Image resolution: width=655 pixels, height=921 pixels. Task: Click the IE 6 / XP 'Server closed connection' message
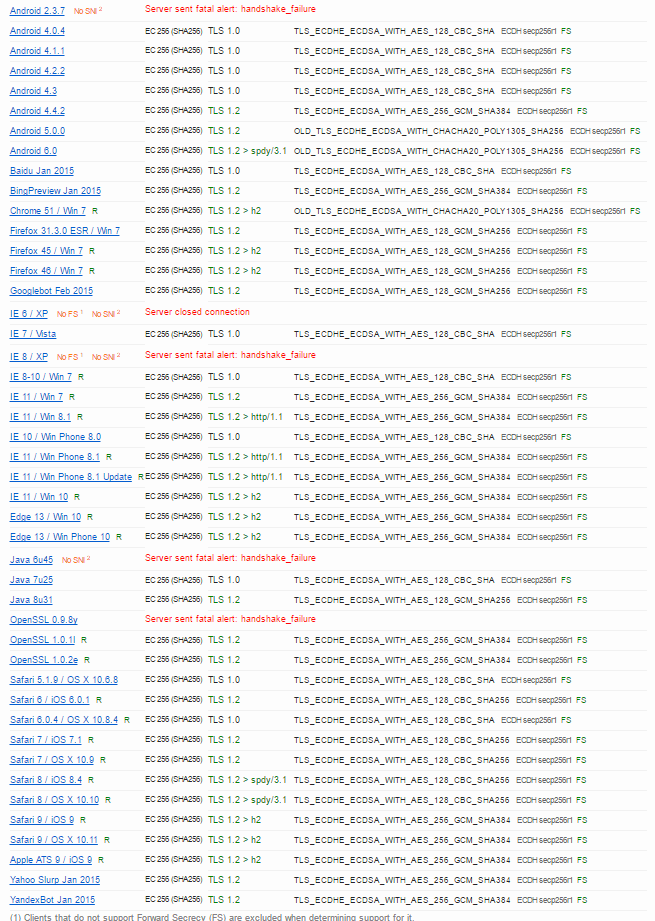[197, 312]
